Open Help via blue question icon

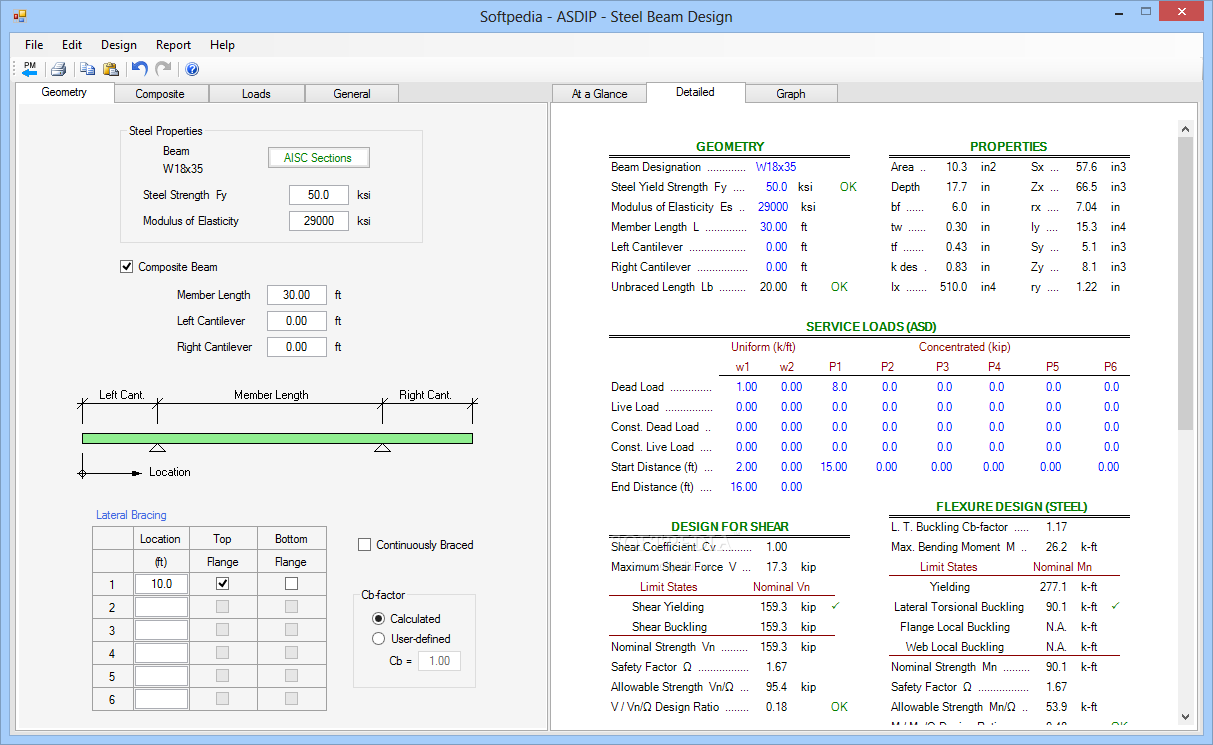click(192, 69)
